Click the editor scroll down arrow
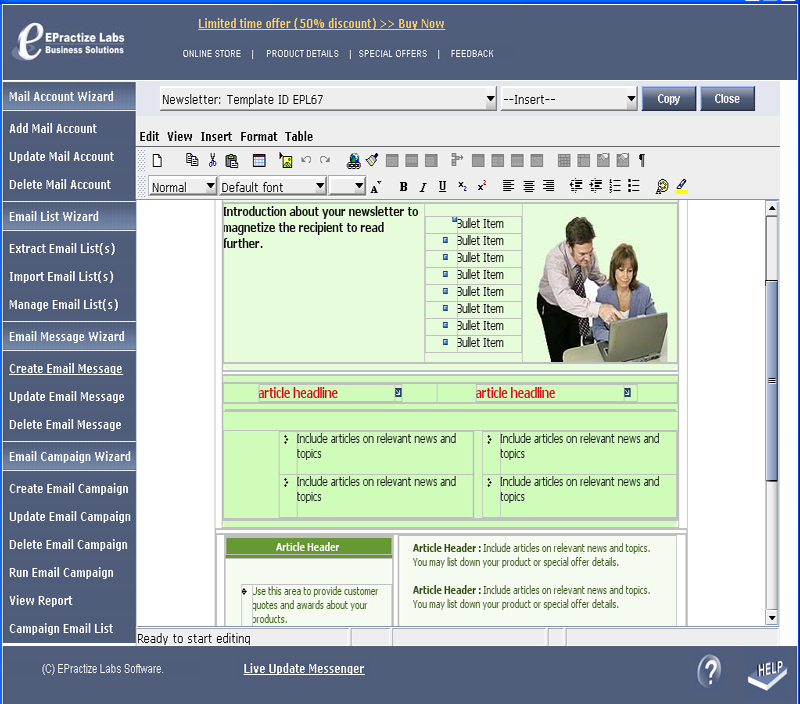Screen dimensions: 800x704 coord(772,618)
